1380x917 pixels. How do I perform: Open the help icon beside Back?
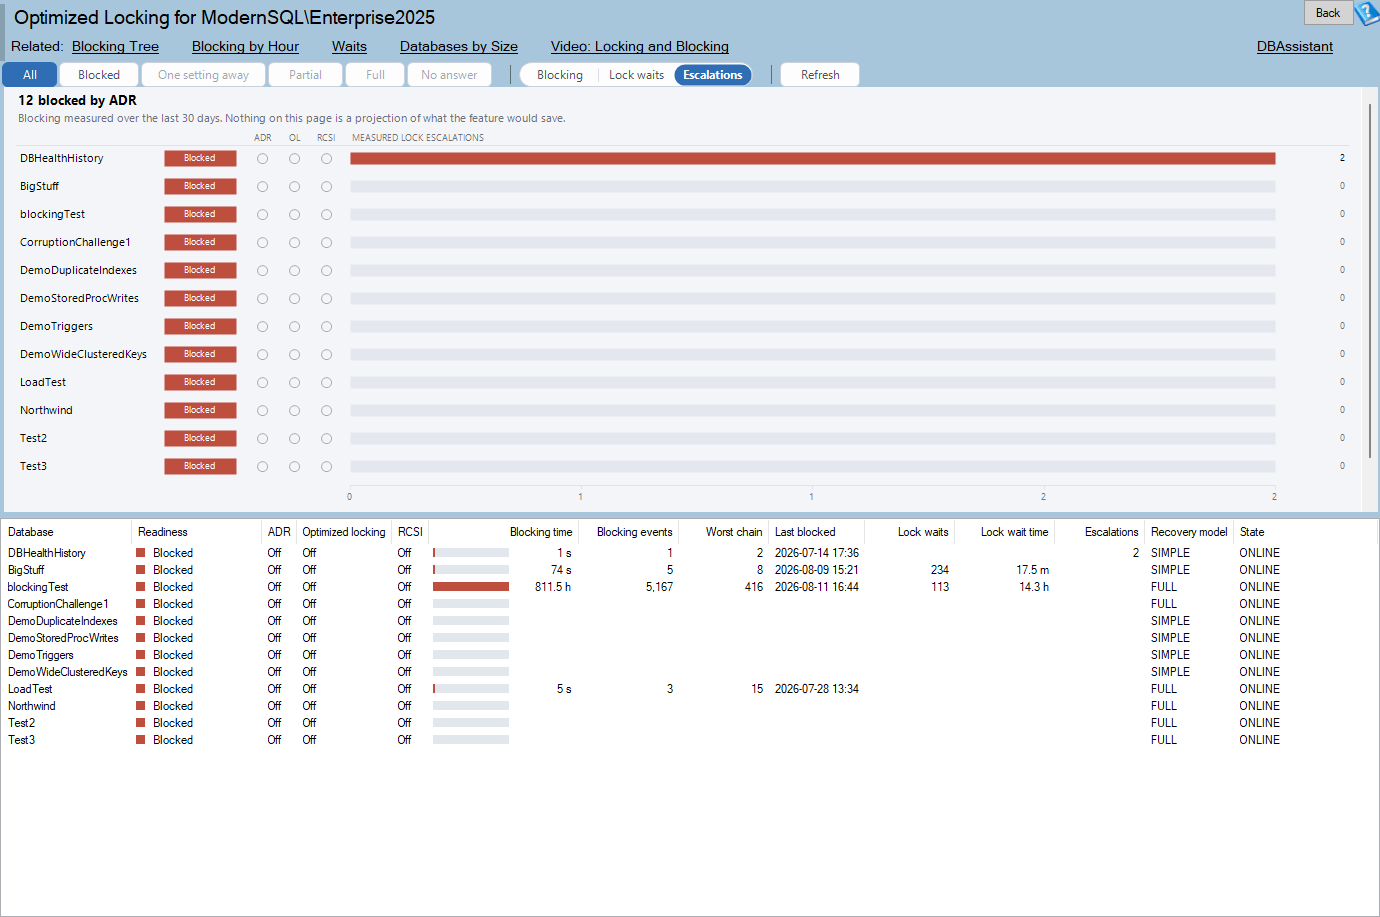click(1367, 13)
